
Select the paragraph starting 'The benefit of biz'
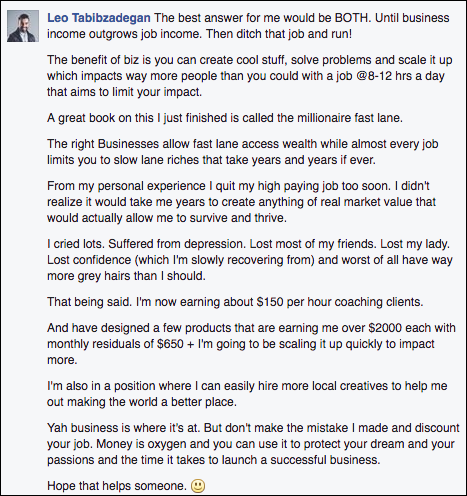pos(250,76)
